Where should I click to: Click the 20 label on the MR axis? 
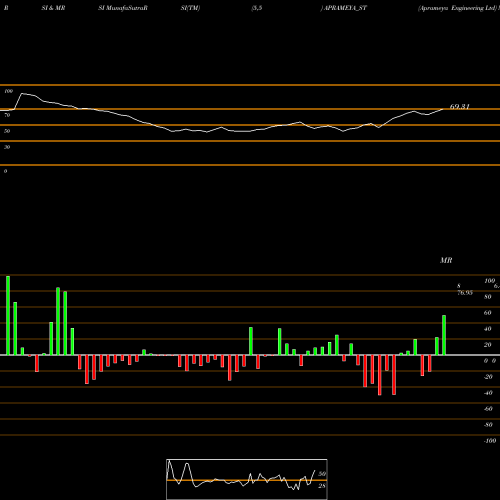pyautogui.click(x=488, y=345)
